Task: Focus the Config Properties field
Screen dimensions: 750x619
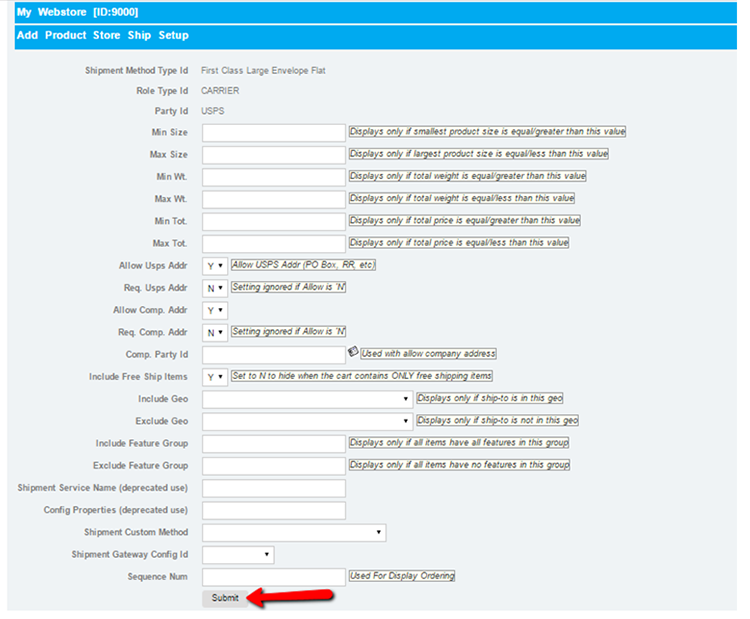Action: coord(274,510)
